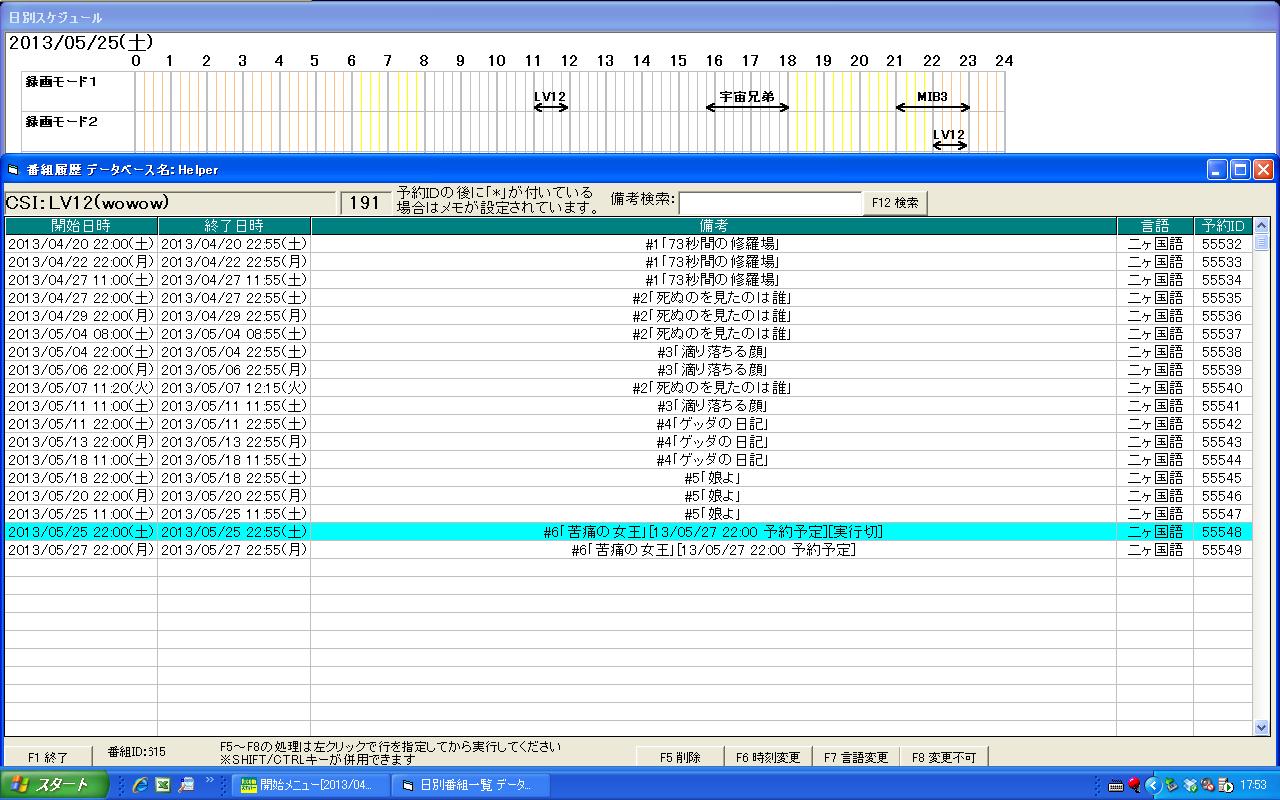Click the program history window title icon
1280x800 pixels.
tap(14, 170)
